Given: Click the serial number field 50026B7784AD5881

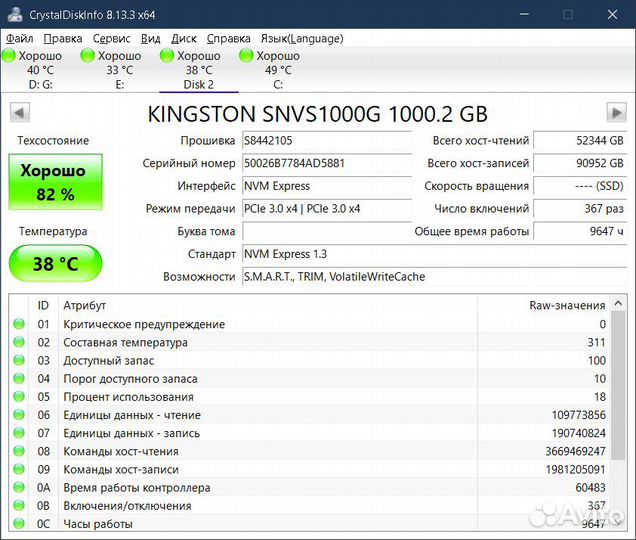Looking at the screenshot, I should [327, 164].
